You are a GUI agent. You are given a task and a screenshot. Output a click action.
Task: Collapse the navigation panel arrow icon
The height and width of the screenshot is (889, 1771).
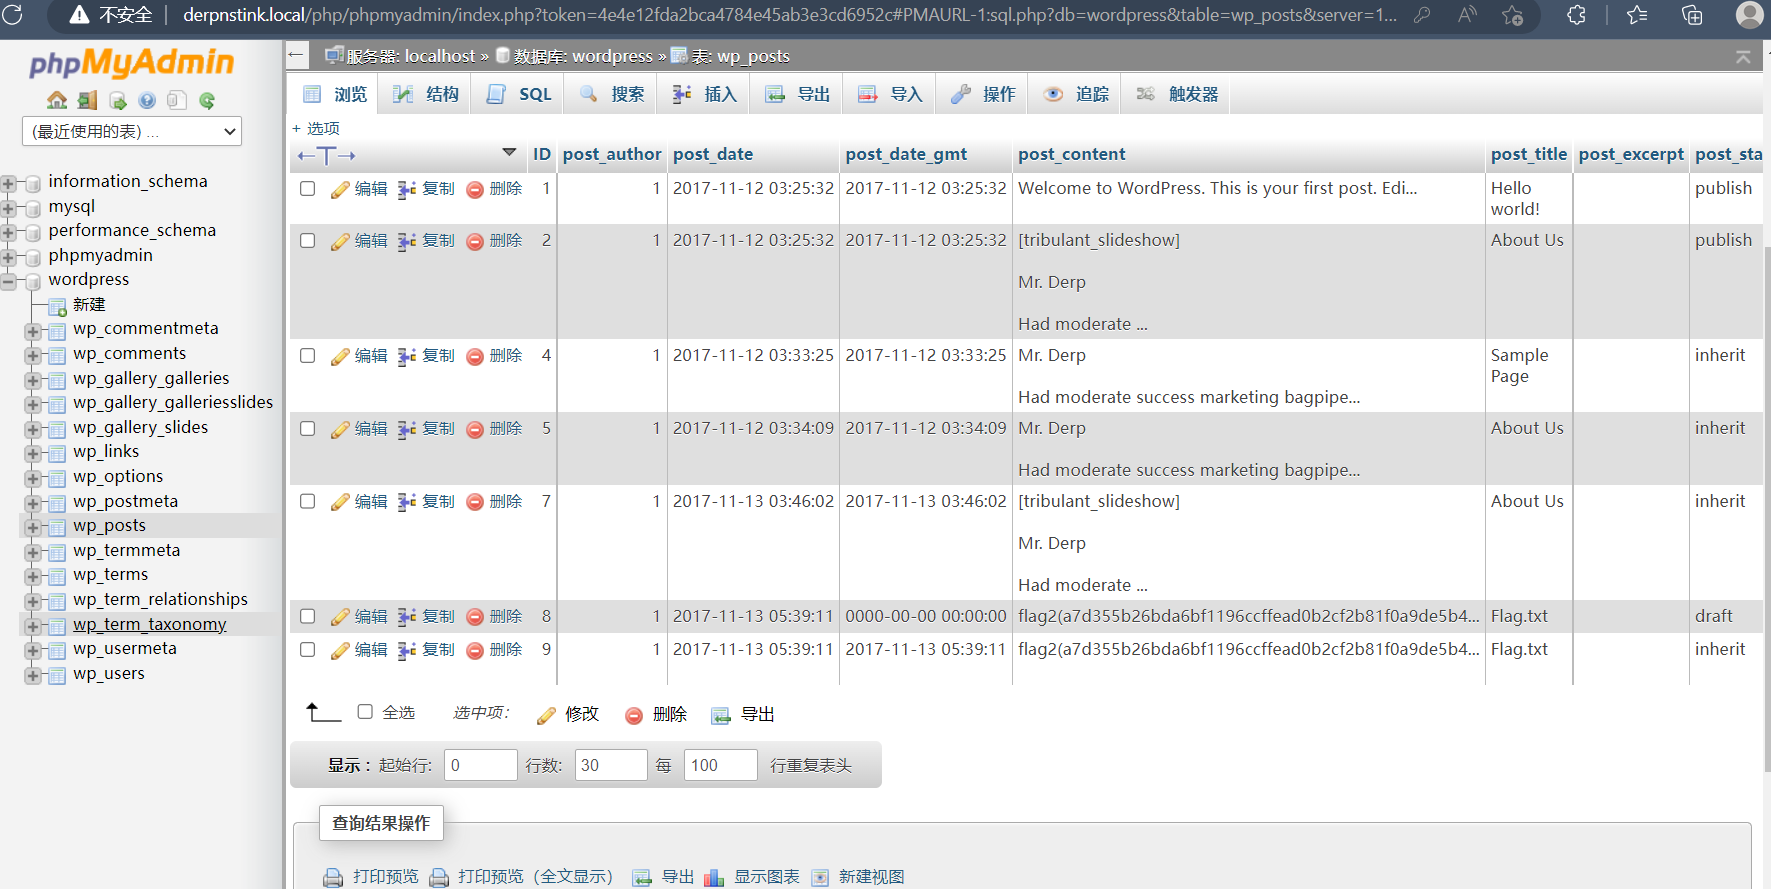tap(296, 56)
